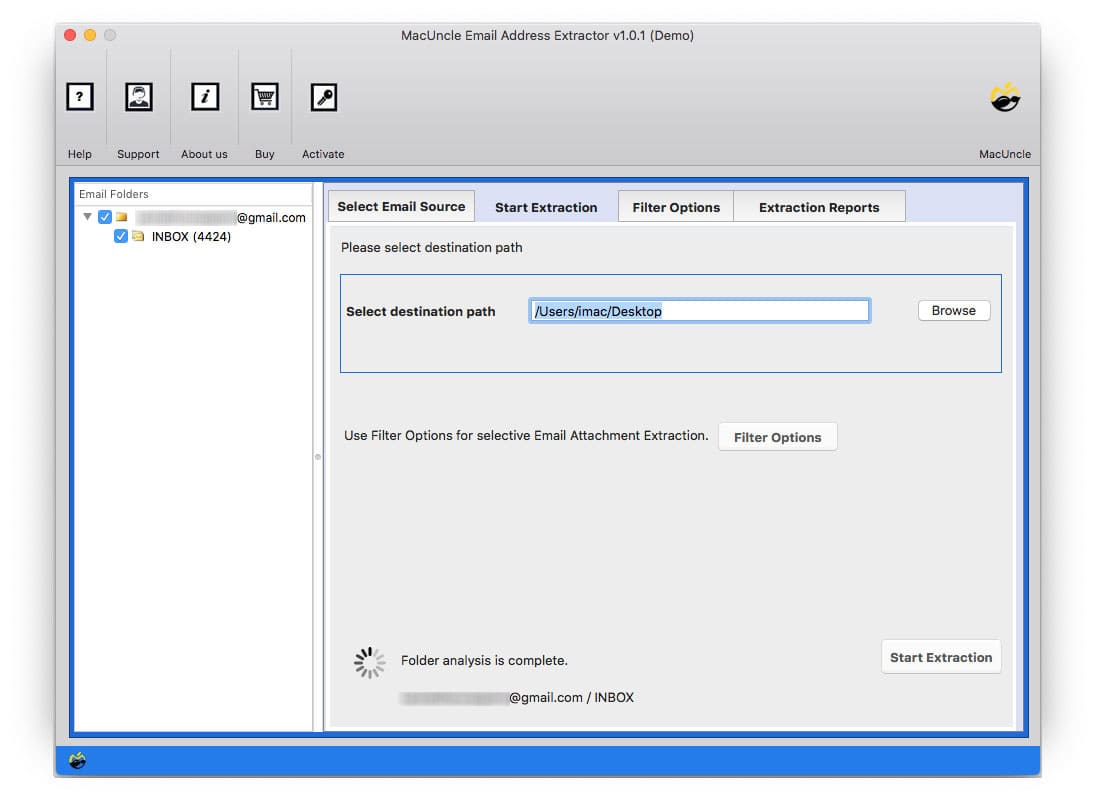Click the MacUncle logo at top right
Image resolution: width=1096 pixels, height=799 pixels.
1005,96
